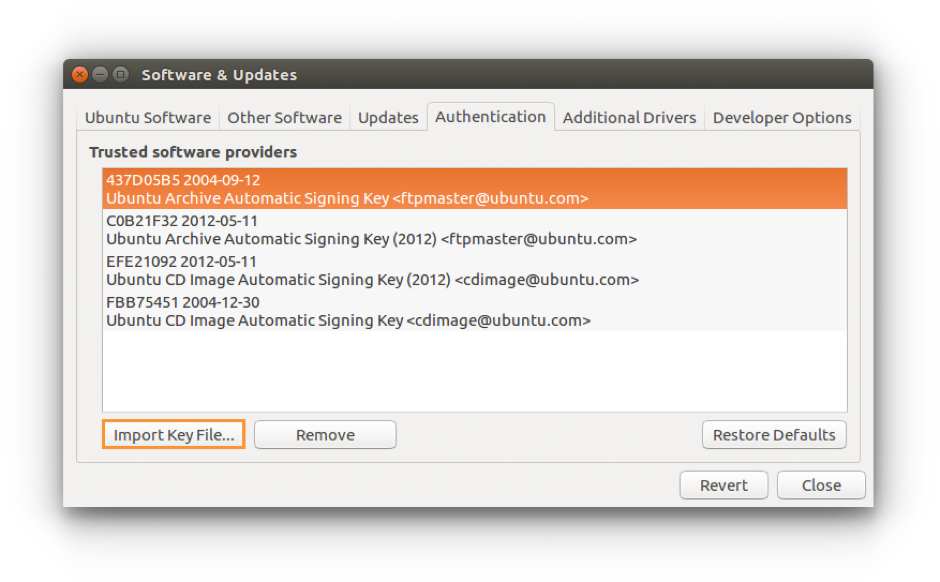Image resolution: width=940 pixels, height=582 pixels.
Task: Close the window using the orange titlebar button
Action: 80,75
